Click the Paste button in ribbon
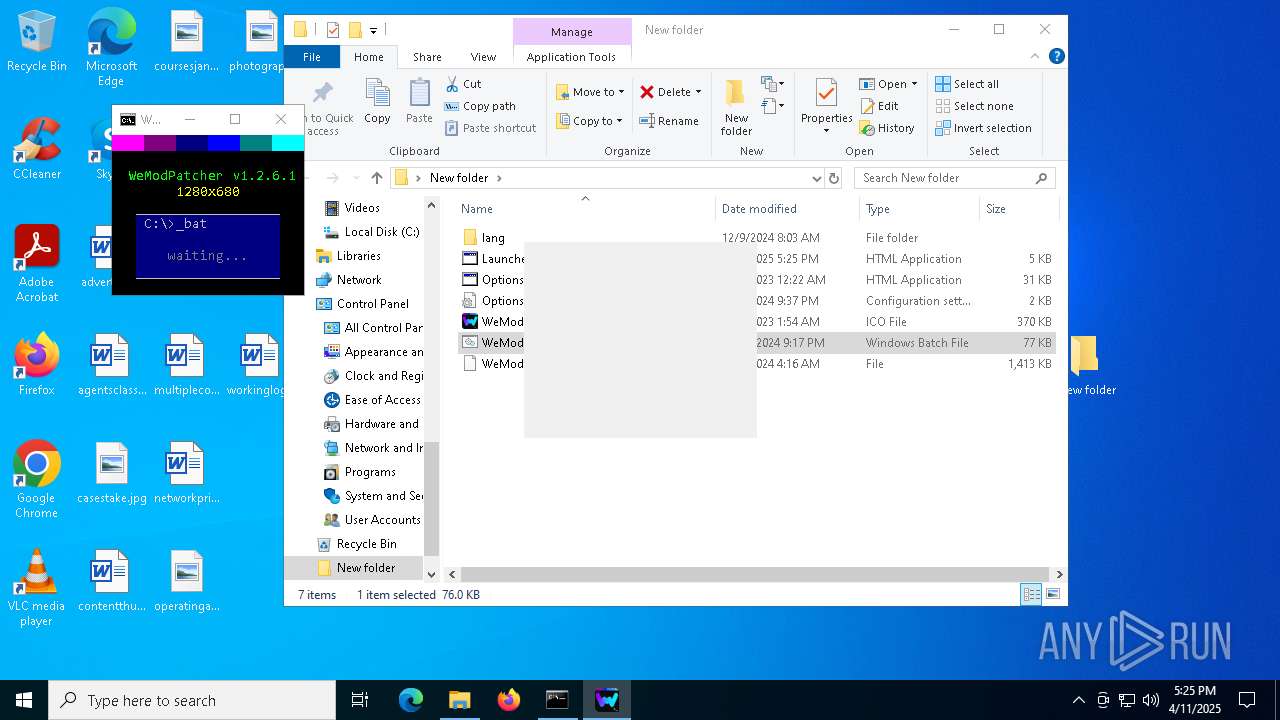1280x720 pixels. click(419, 101)
